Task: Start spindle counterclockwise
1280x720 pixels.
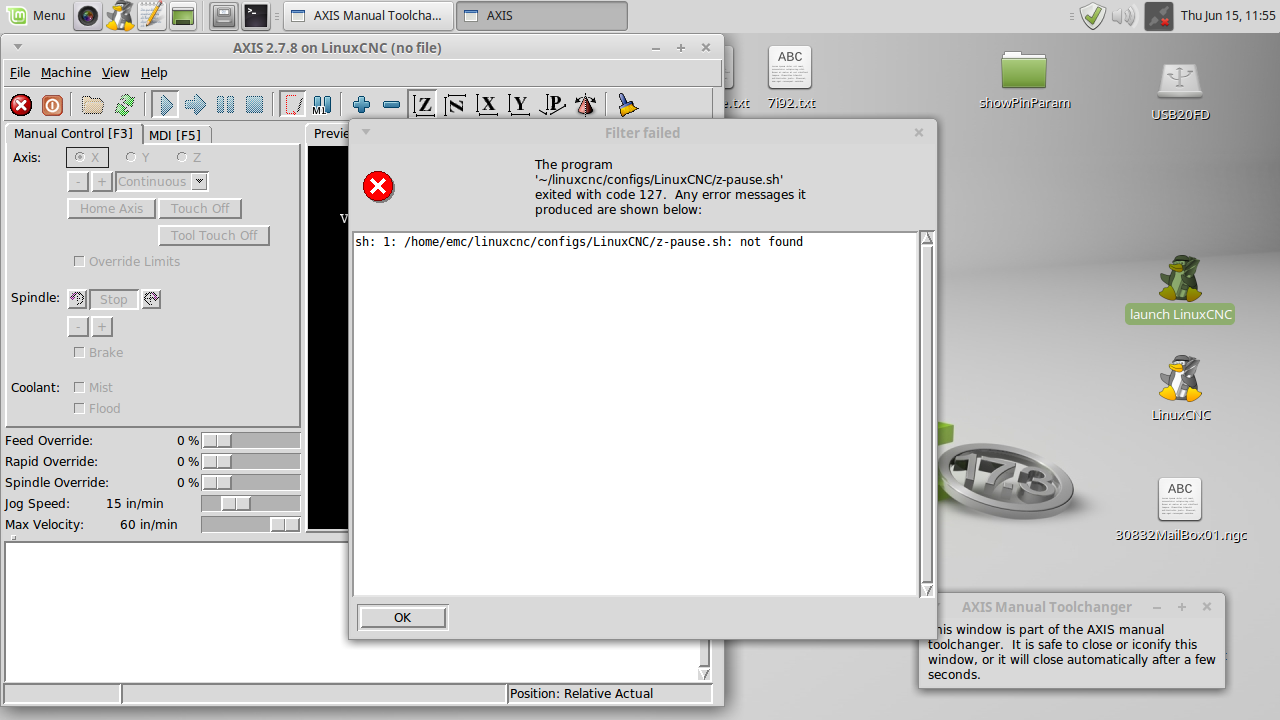Action: tap(77, 299)
